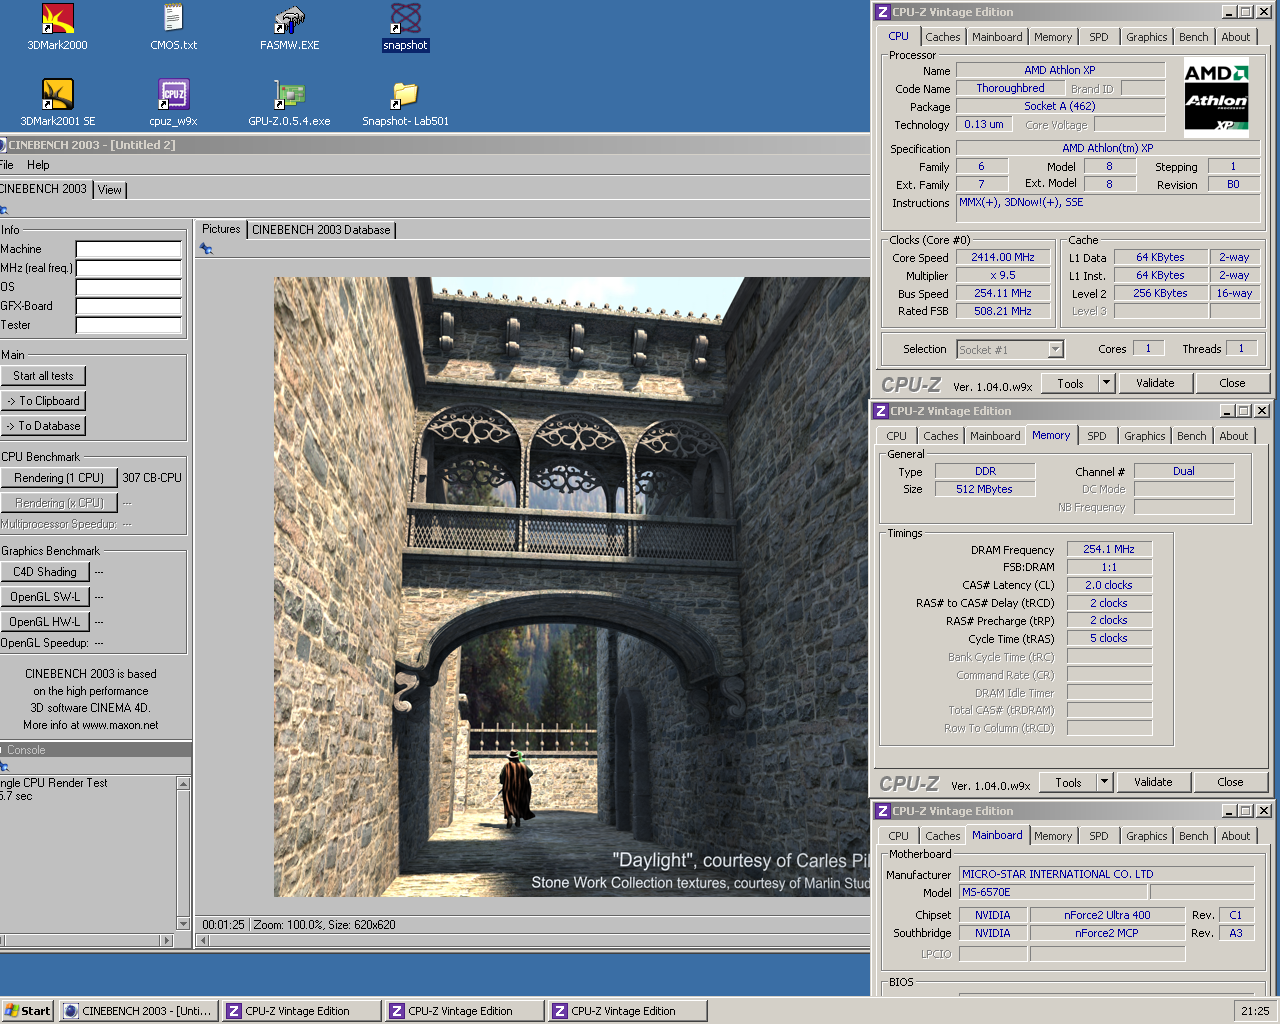The width and height of the screenshot is (1280, 1024).
Task: Click the AMD Athlon XP logo
Action: pyautogui.click(x=1216, y=97)
